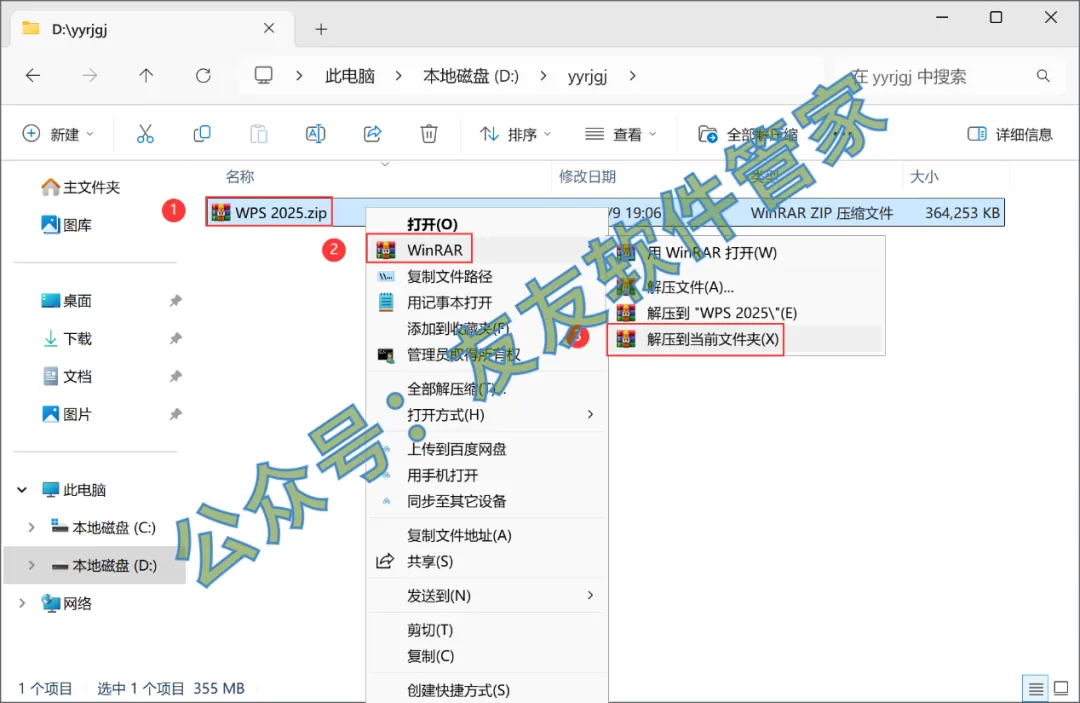
Task: Refresh the current folder view
Action: coord(202,76)
